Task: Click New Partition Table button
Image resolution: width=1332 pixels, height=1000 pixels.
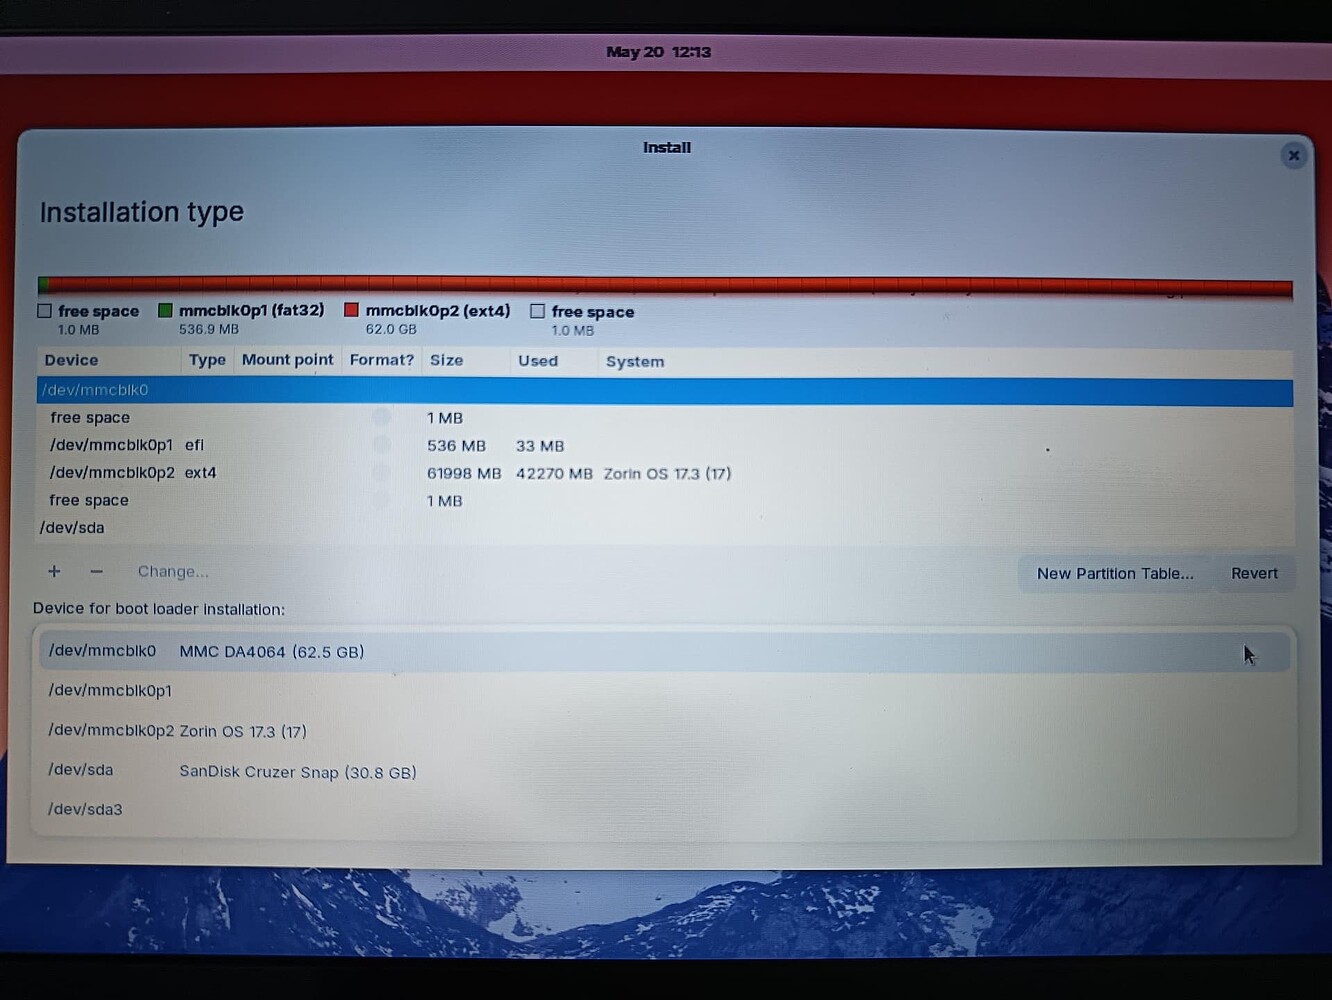Action: tap(1115, 573)
